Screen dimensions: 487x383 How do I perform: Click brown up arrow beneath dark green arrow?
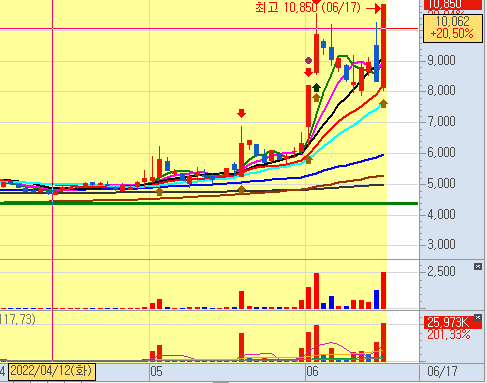tap(316, 97)
